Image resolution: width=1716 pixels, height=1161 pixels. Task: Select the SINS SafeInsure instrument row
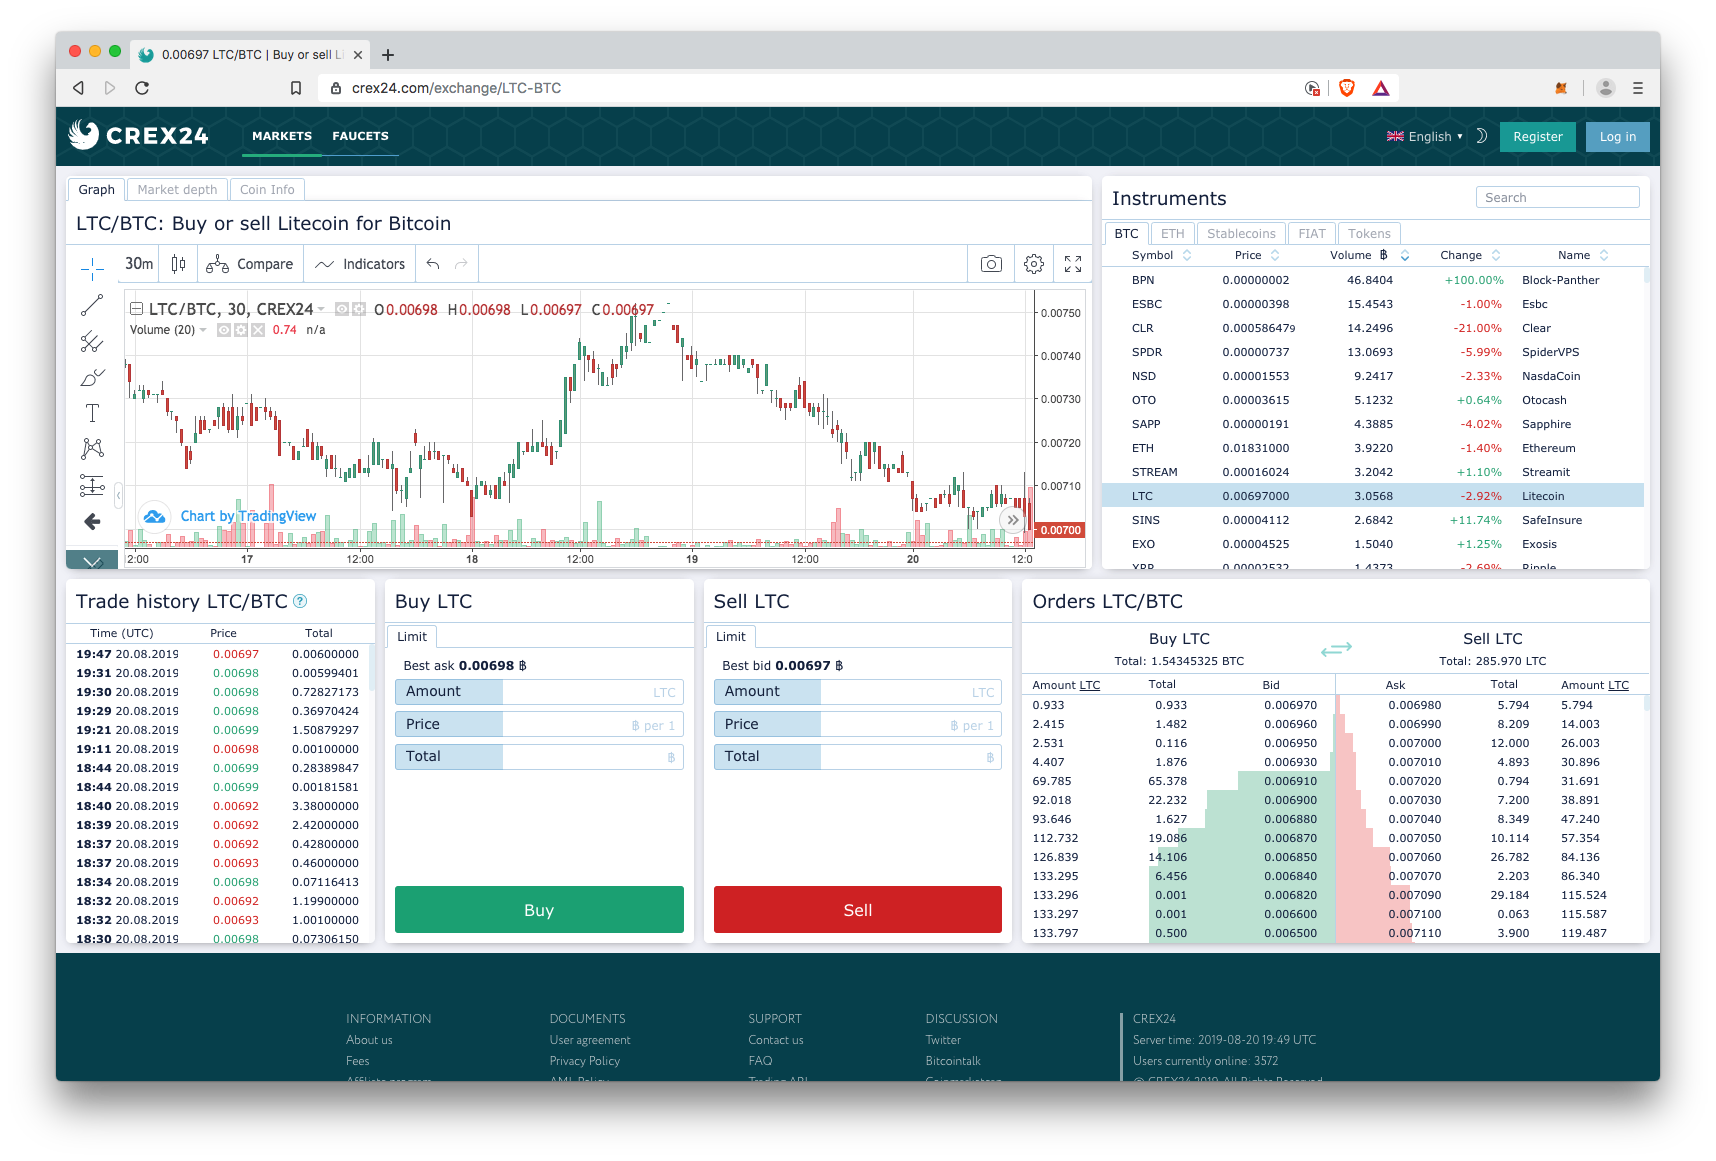click(x=1372, y=520)
